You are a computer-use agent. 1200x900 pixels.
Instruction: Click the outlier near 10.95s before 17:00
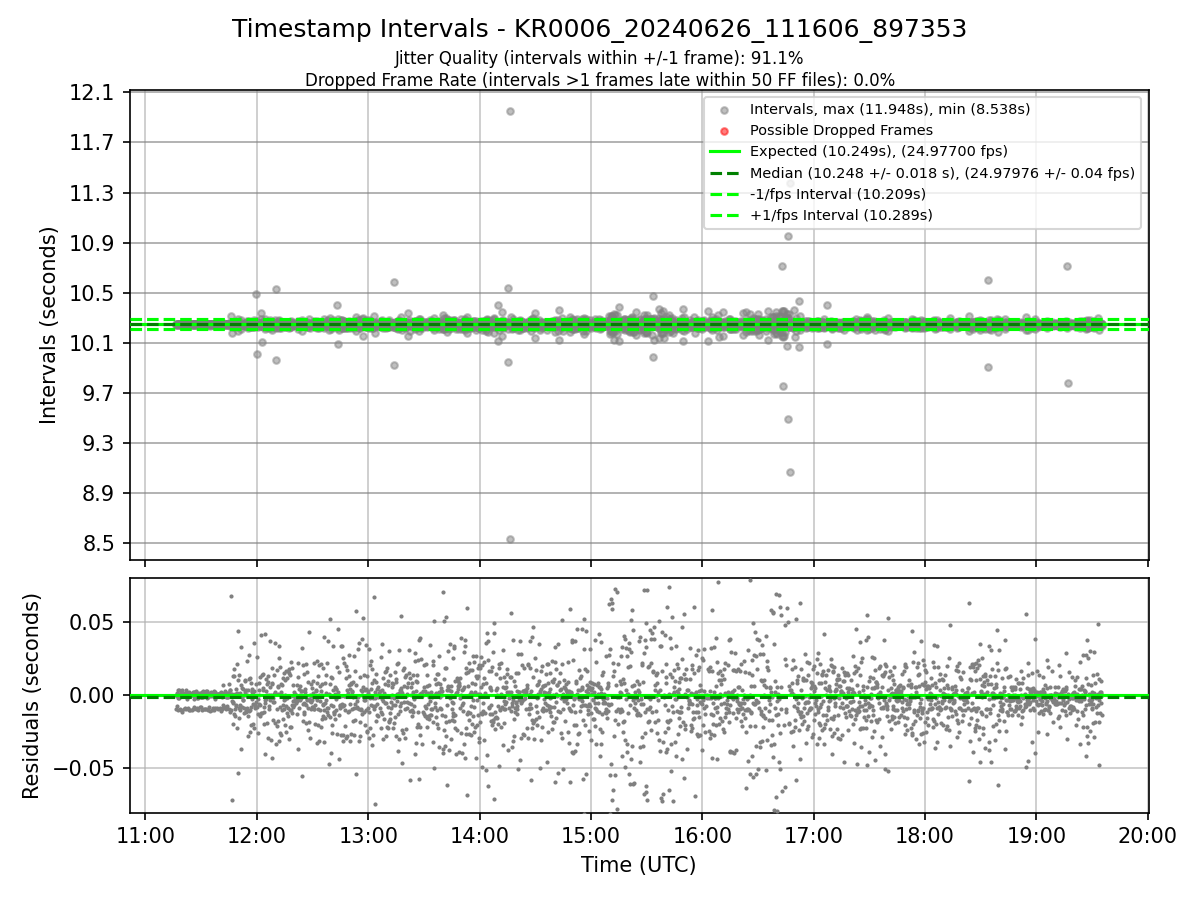[x=788, y=236]
